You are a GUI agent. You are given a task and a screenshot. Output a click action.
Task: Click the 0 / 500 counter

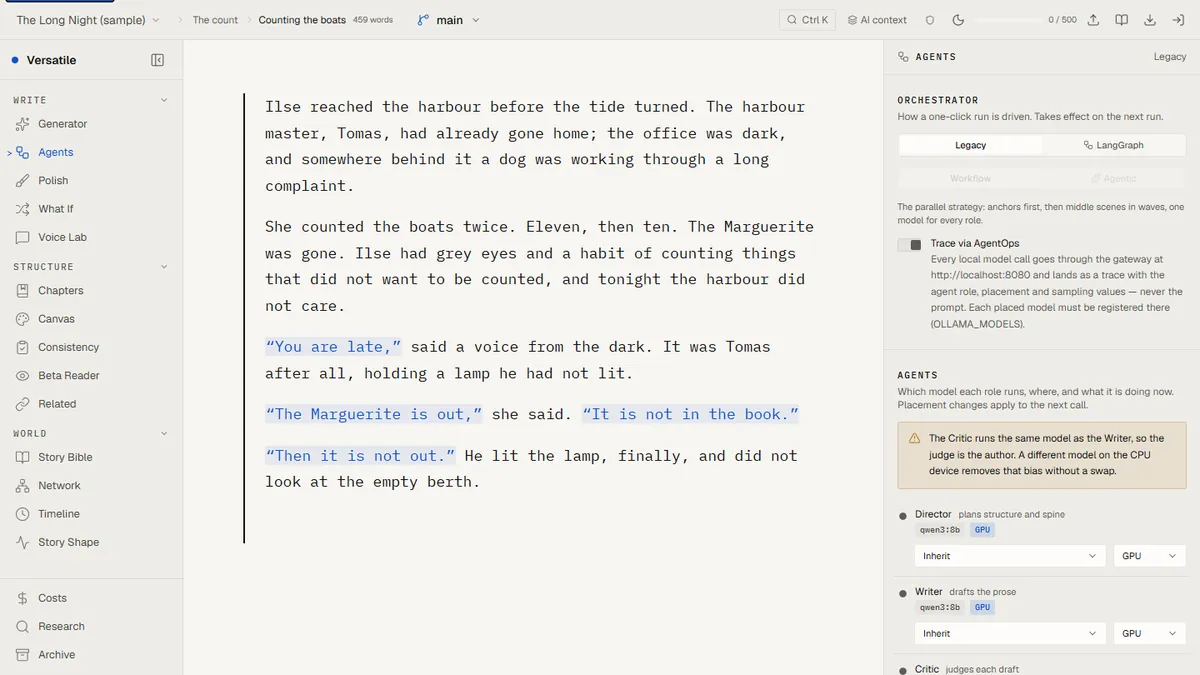point(1062,20)
